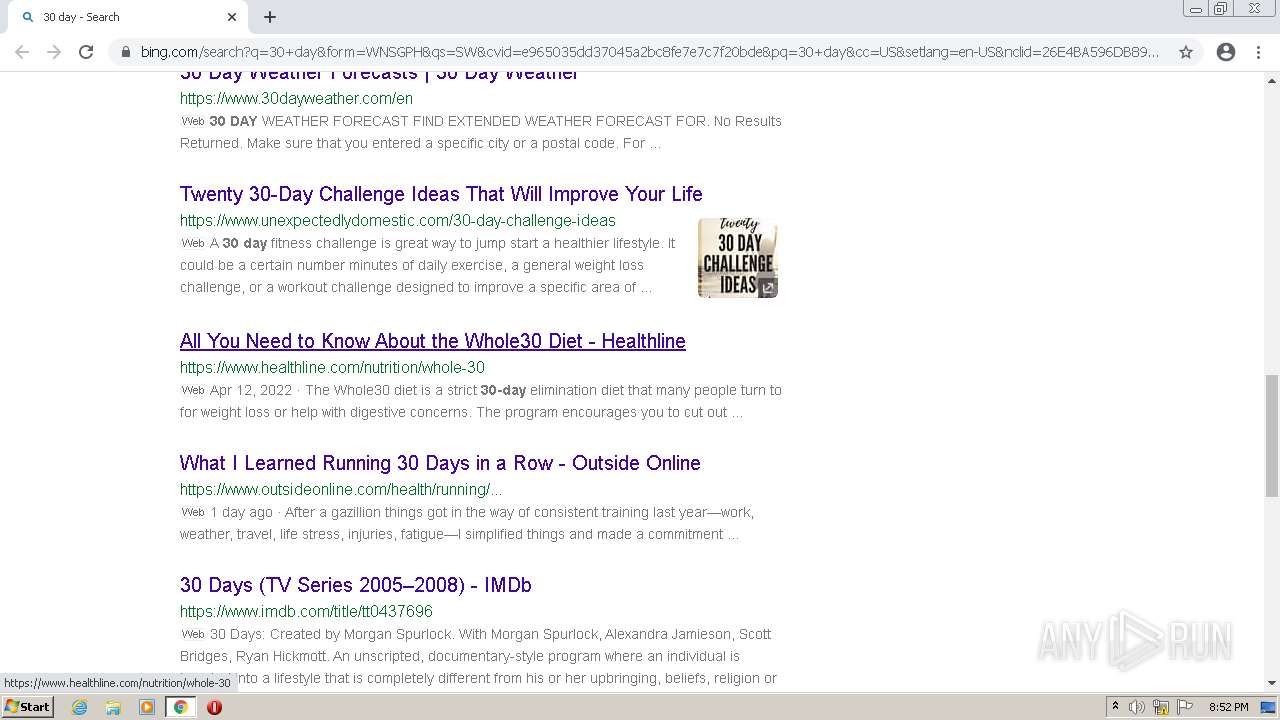Click the 30 Day Weather Forecasts heading link

point(379,75)
